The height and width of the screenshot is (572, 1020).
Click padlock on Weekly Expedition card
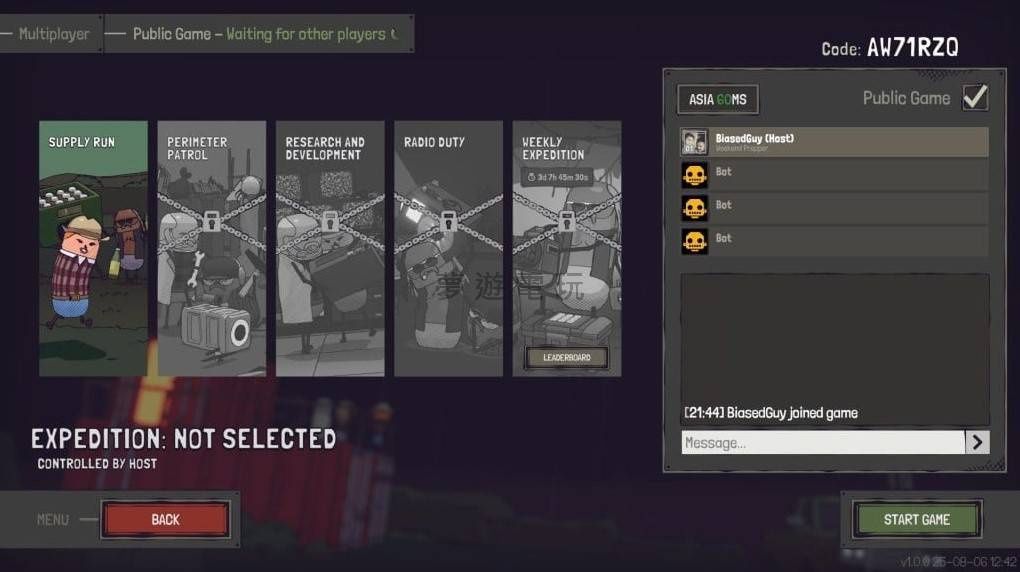(567, 221)
